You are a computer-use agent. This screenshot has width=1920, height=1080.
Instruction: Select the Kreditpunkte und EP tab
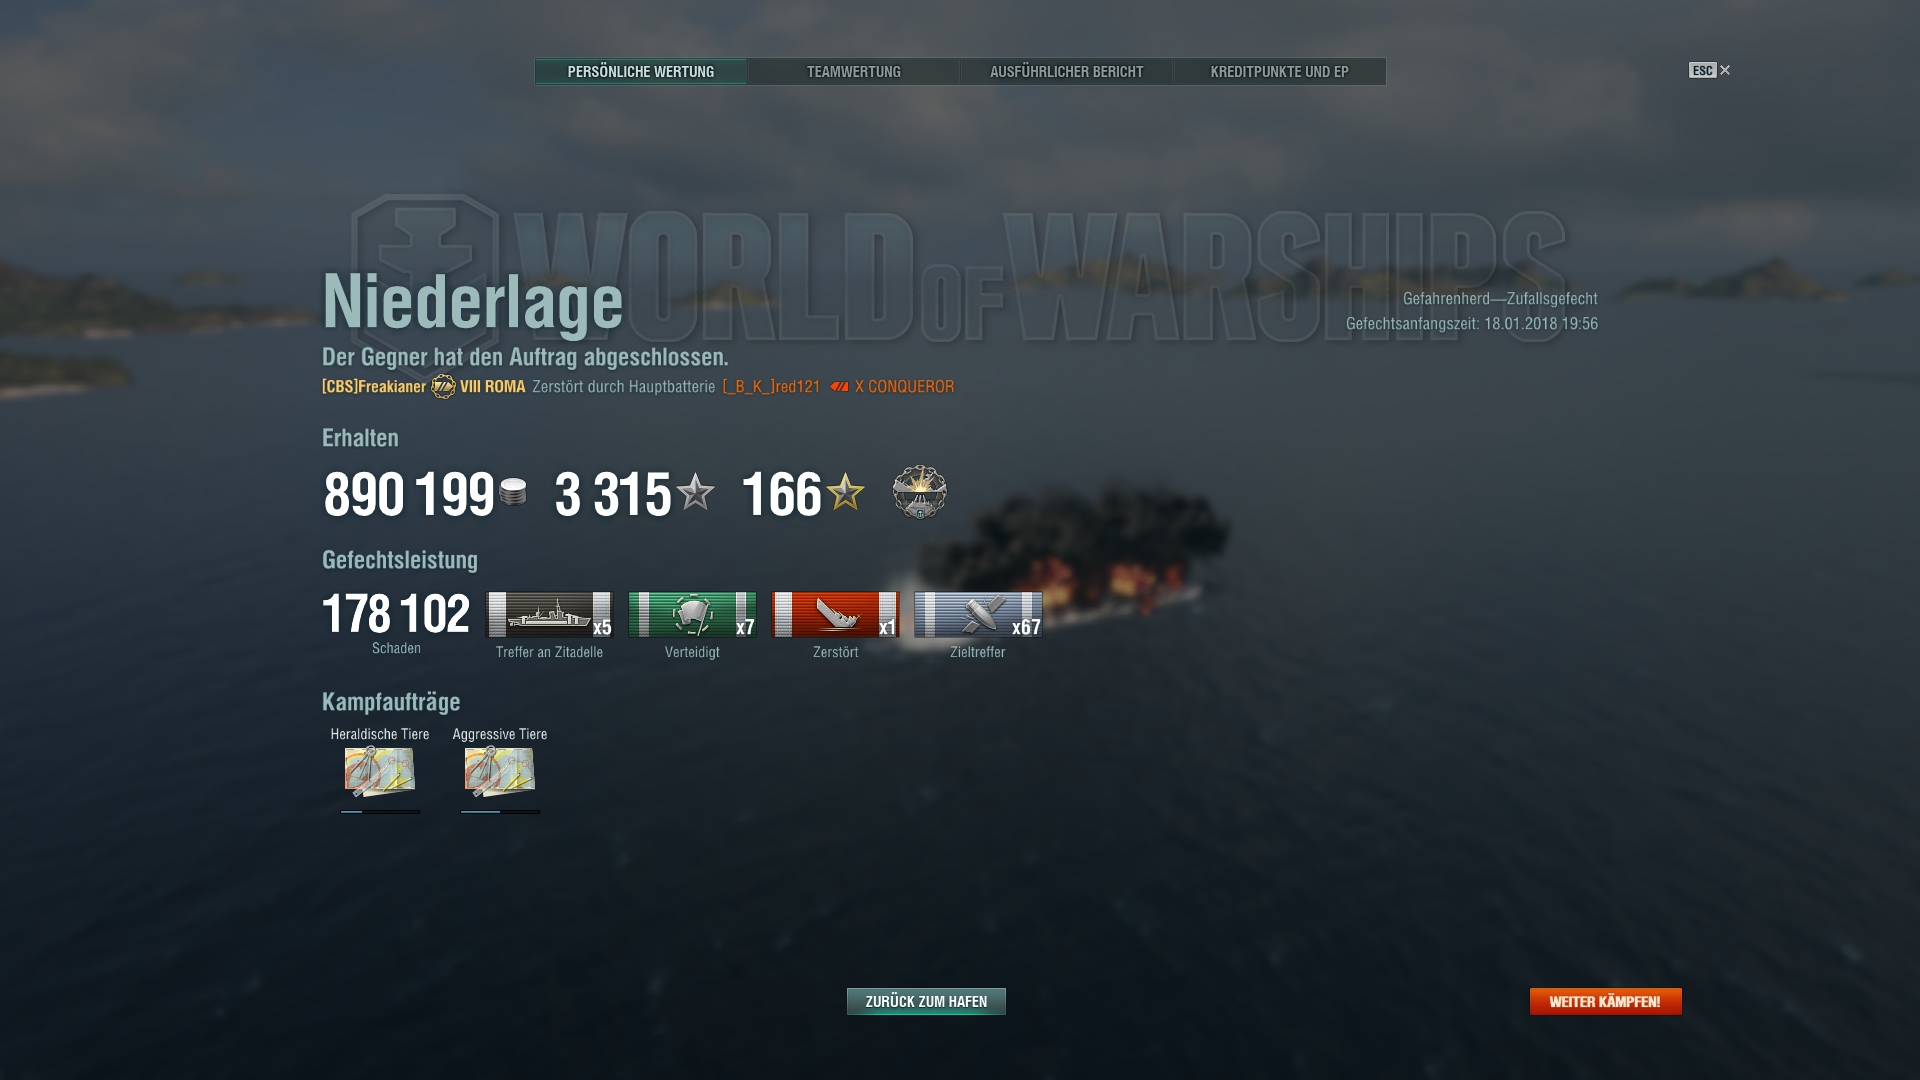1279,72
